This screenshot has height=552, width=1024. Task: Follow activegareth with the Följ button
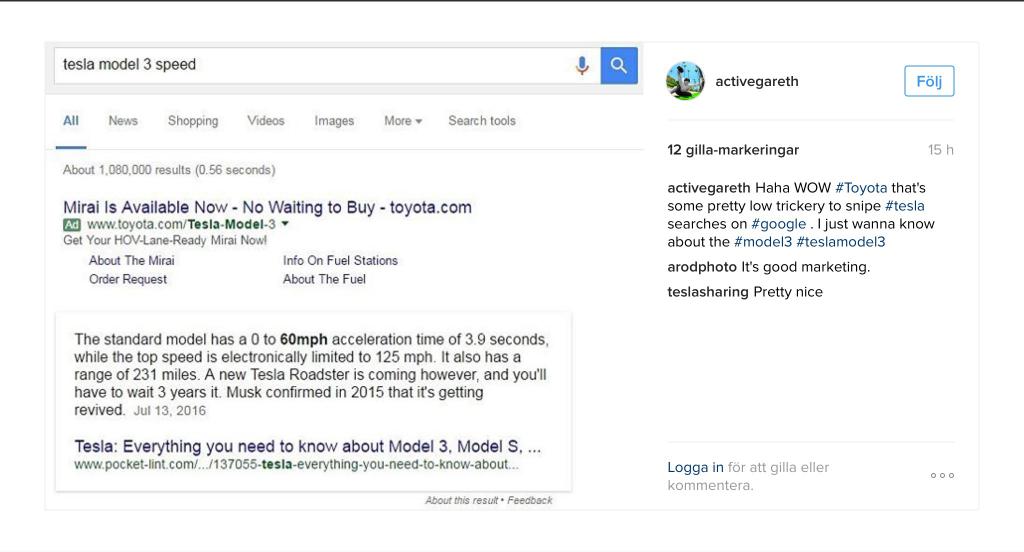pyautogui.click(x=929, y=81)
